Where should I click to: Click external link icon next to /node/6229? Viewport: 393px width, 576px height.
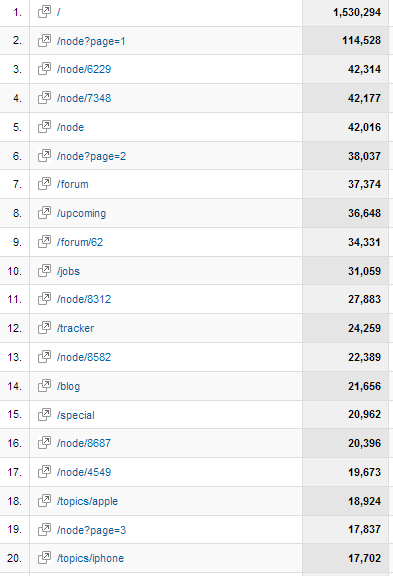tap(44, 69)
